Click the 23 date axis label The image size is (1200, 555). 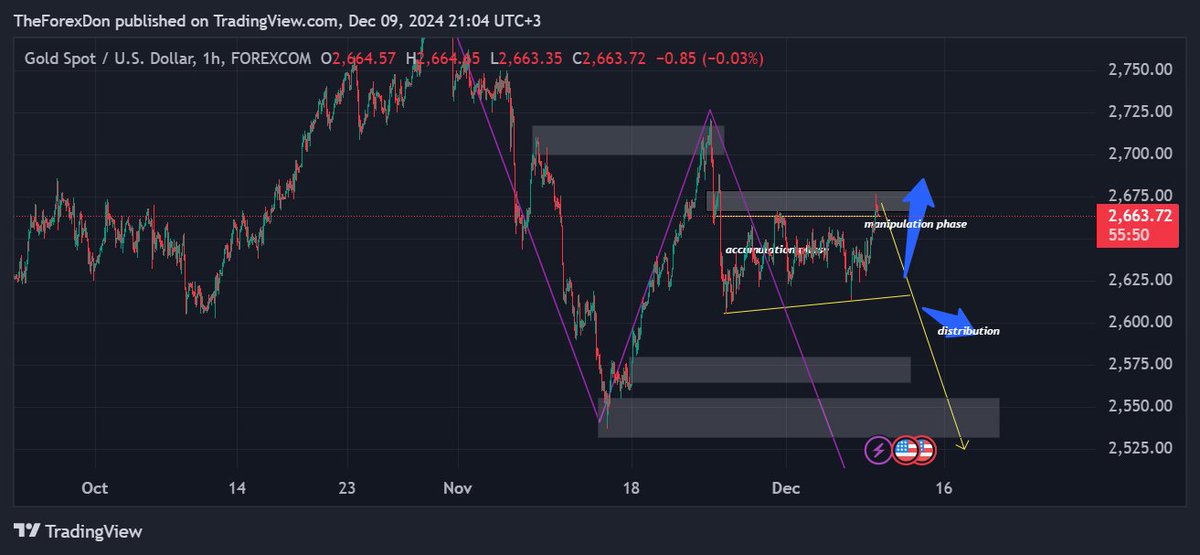coord(347,488)
